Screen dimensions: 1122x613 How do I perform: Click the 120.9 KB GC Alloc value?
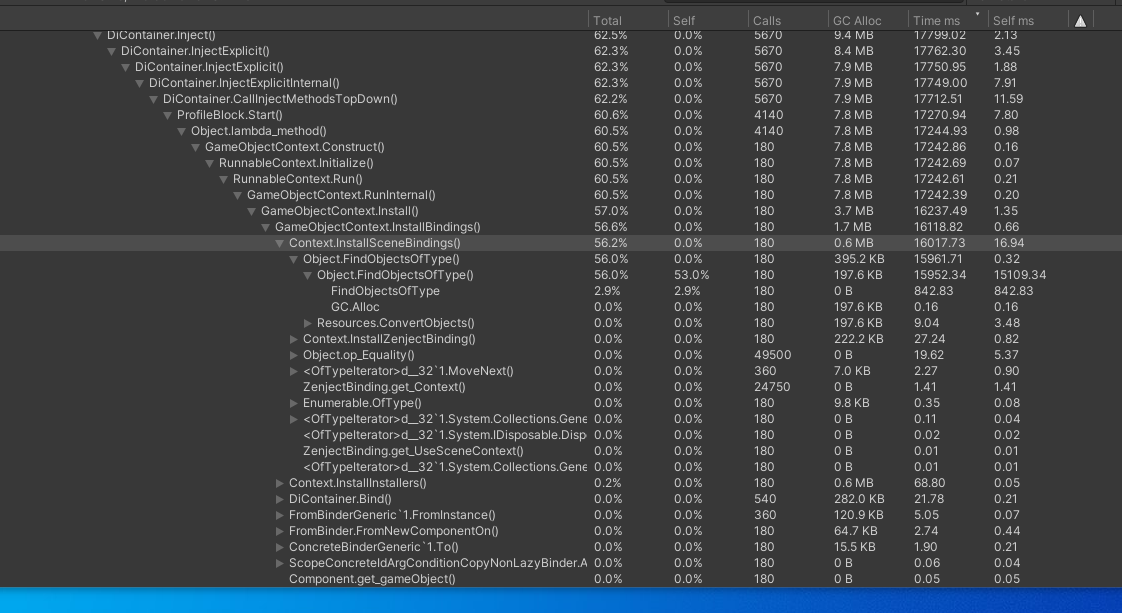click(858, 515)
